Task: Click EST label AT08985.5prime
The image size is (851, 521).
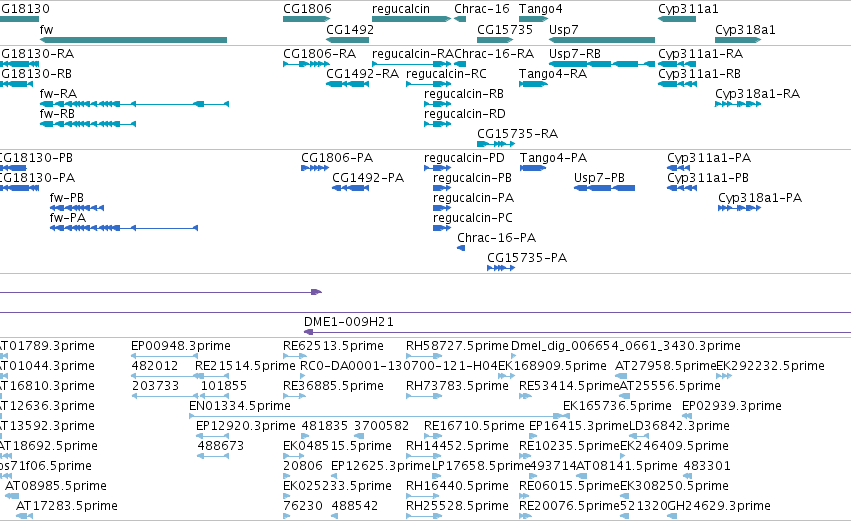Action: pos(56,486)
